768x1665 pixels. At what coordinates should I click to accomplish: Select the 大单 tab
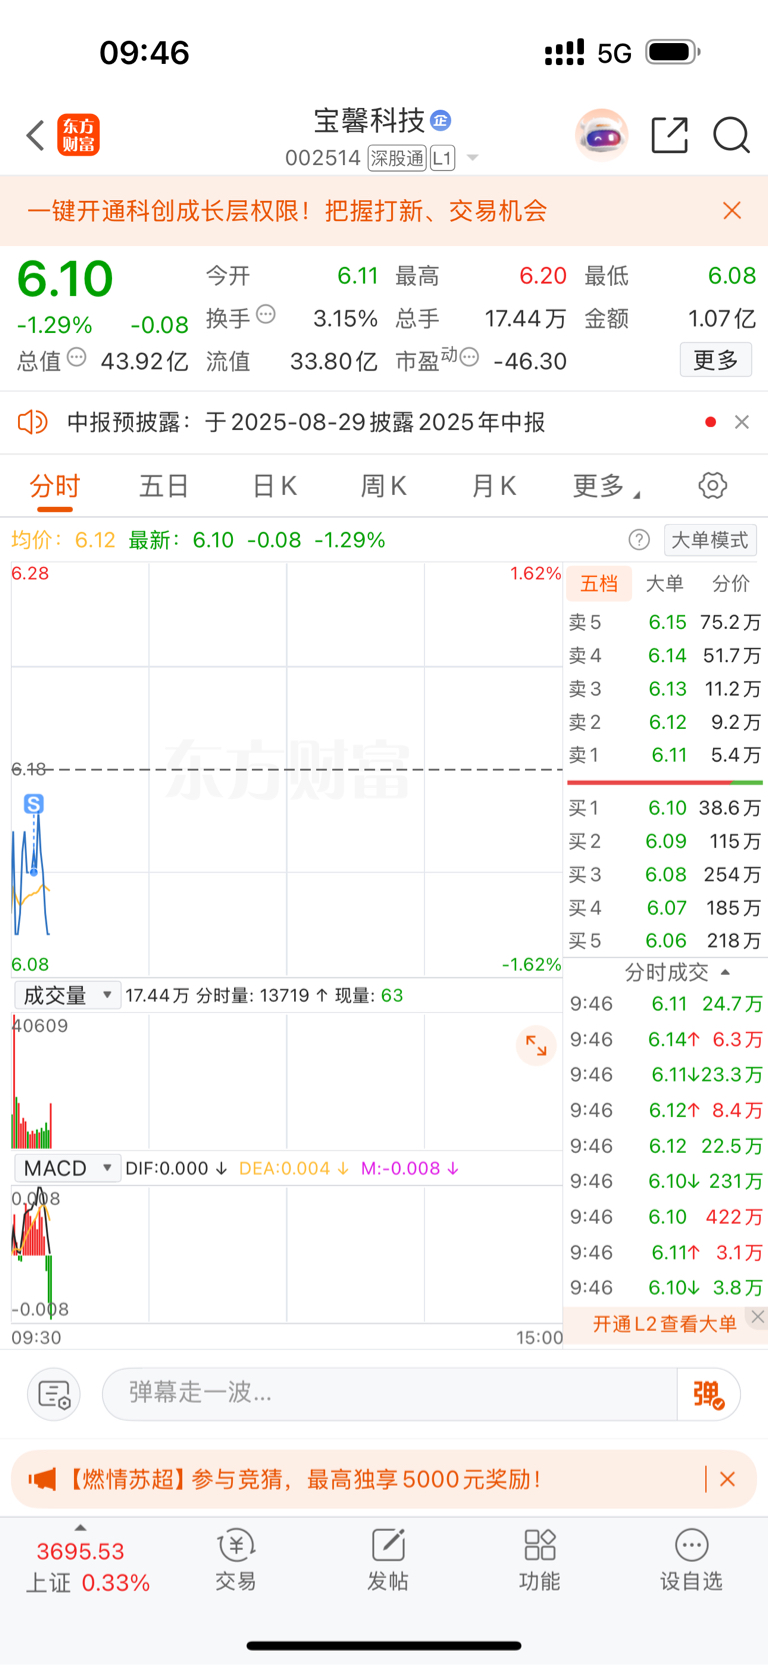click(x=665, y=583)
